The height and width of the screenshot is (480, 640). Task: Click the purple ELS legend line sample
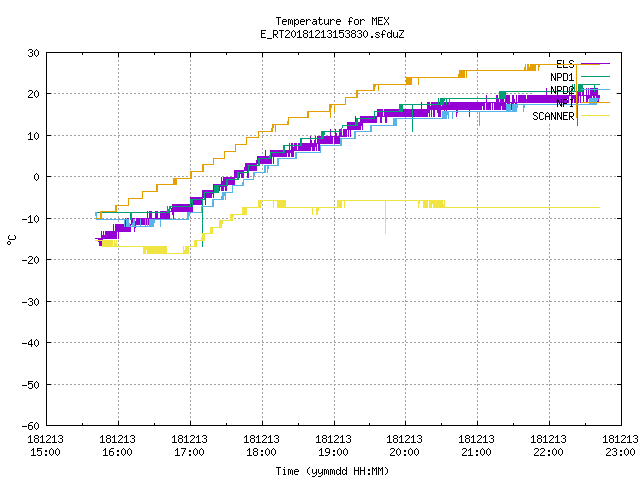pyautogui.click(x=595, y=64)
